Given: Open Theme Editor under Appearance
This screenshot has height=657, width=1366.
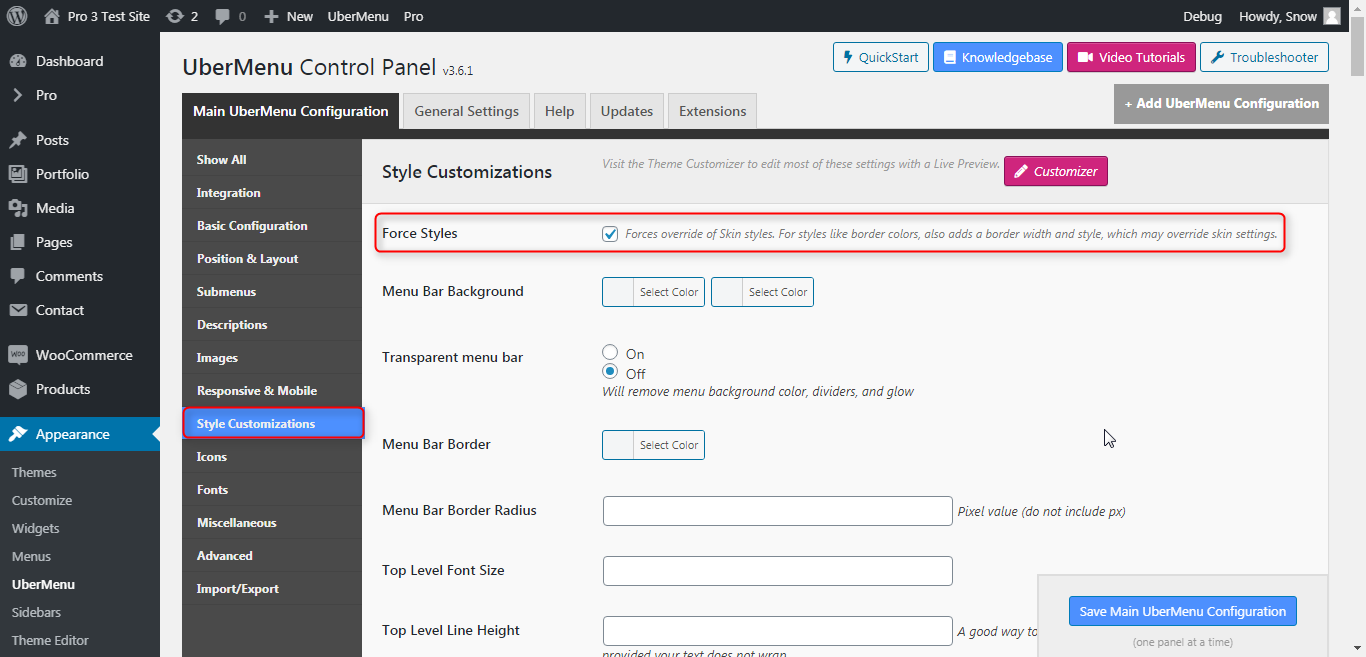Looking at the screenshot, I should (x=50, y=641).
